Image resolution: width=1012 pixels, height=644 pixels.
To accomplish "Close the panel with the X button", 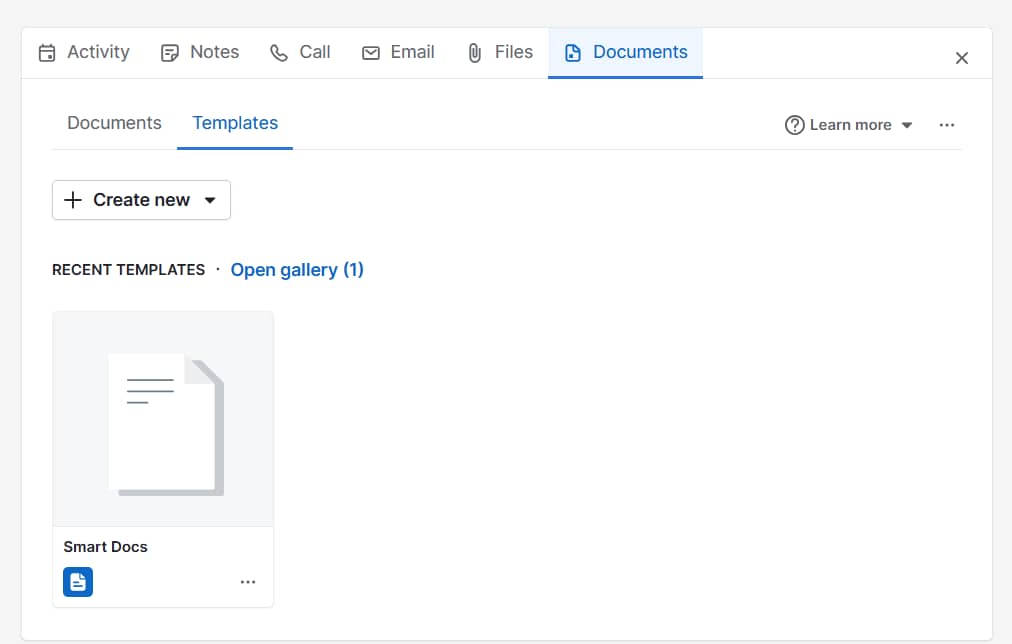I will coord(962,58).
